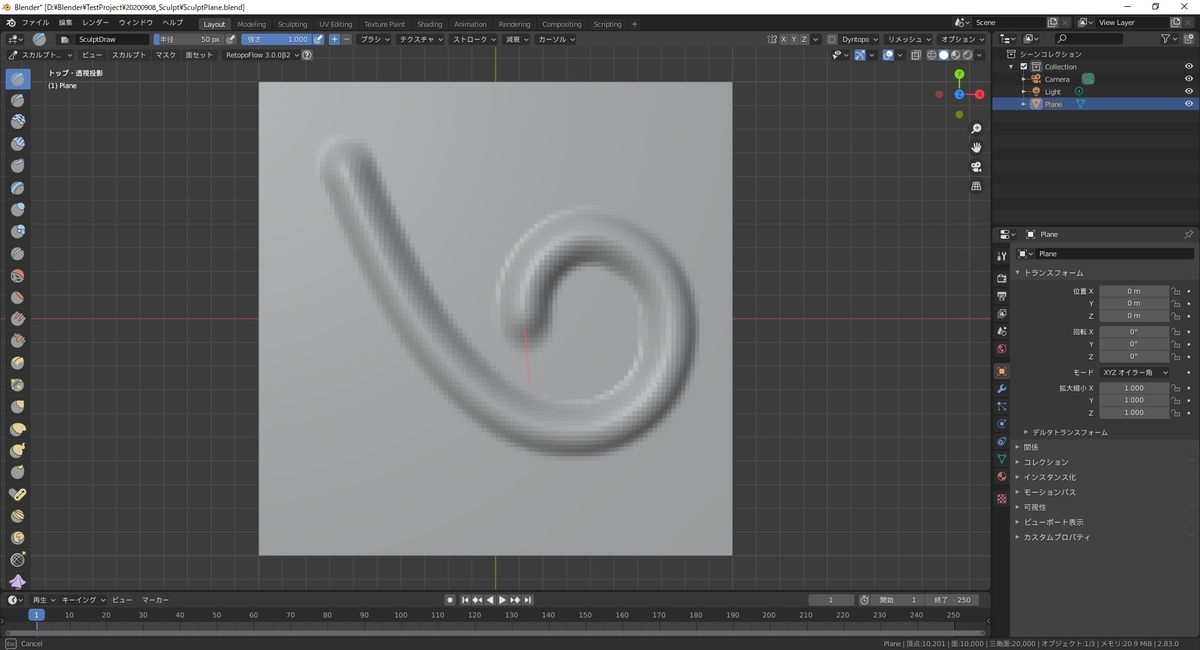Hide the Camera object via eye icon
1200x650 pixels.
click(1189, 79)
